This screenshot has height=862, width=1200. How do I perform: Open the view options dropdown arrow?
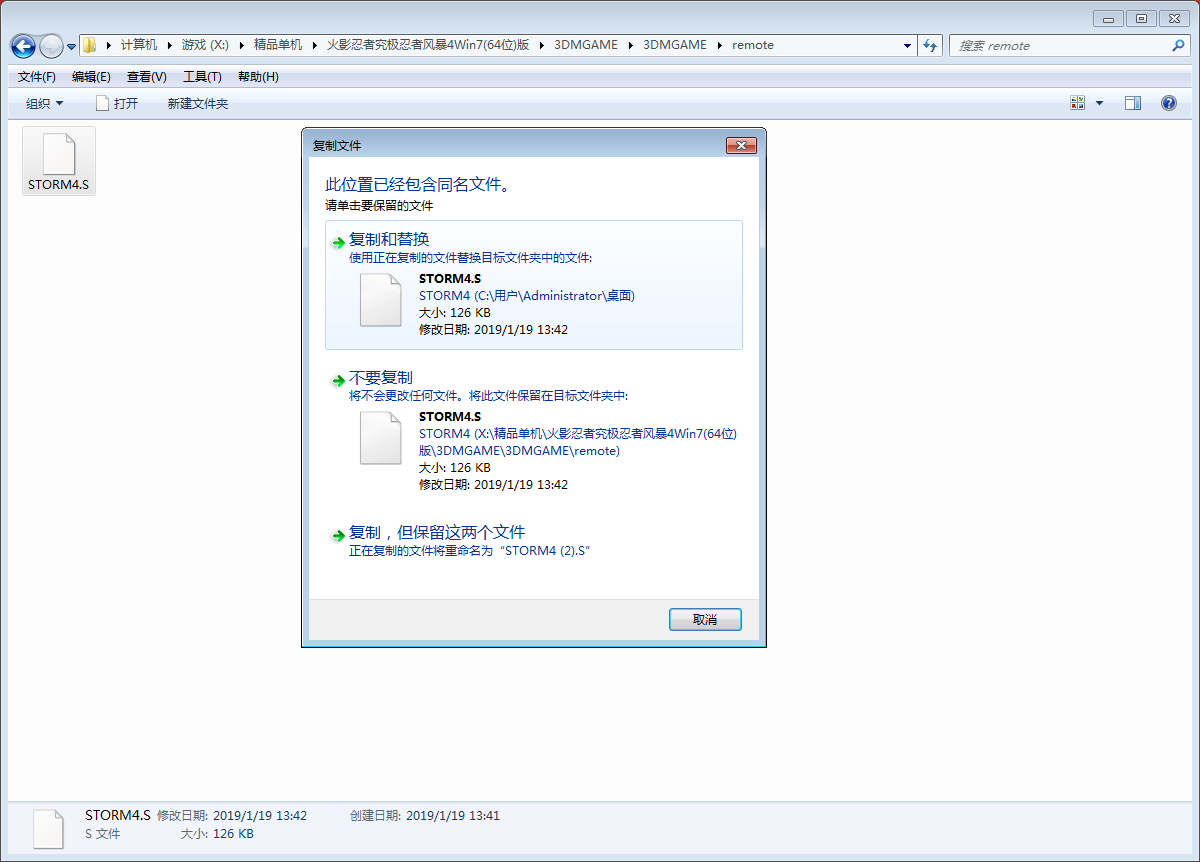1099,103
